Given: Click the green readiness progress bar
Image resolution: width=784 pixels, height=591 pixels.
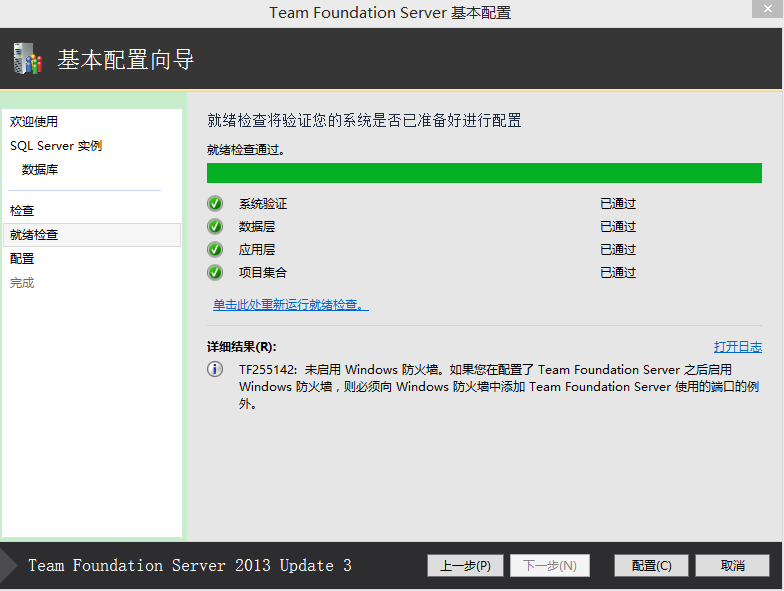Looking at the screenshot, I should coord(484,173).
